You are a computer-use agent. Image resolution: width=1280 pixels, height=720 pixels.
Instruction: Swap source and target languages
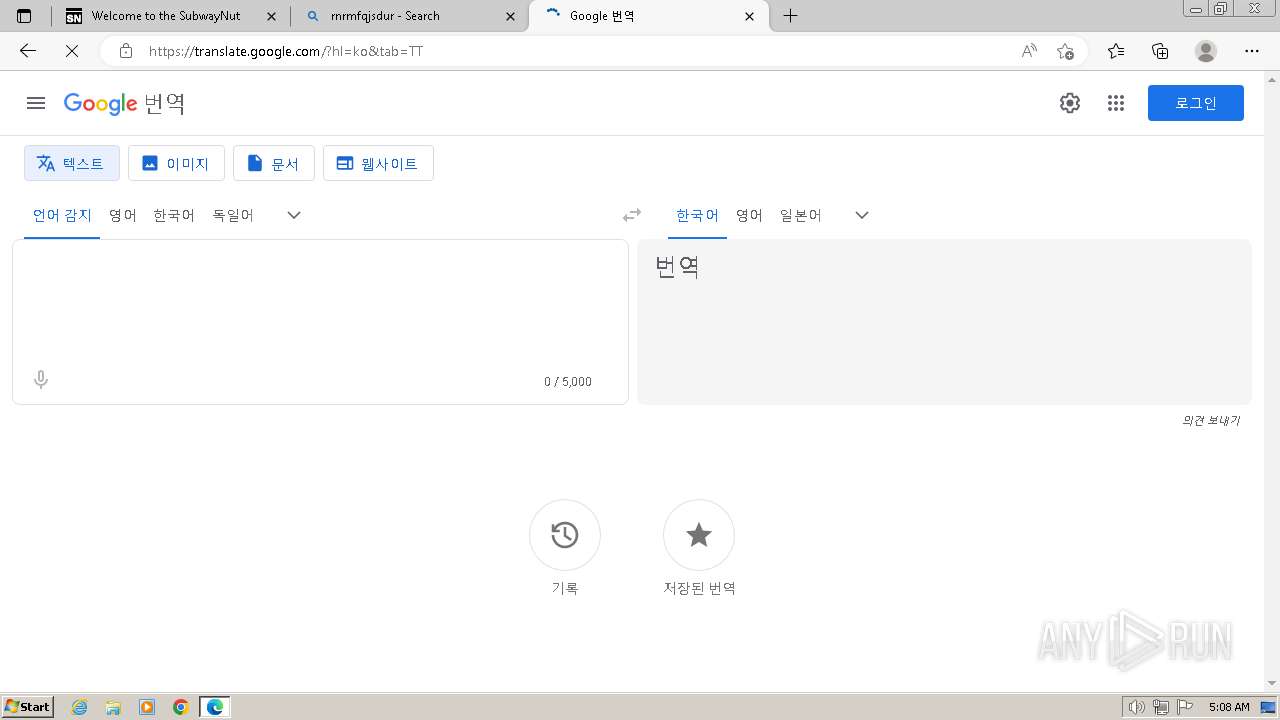tap(632, 215)
